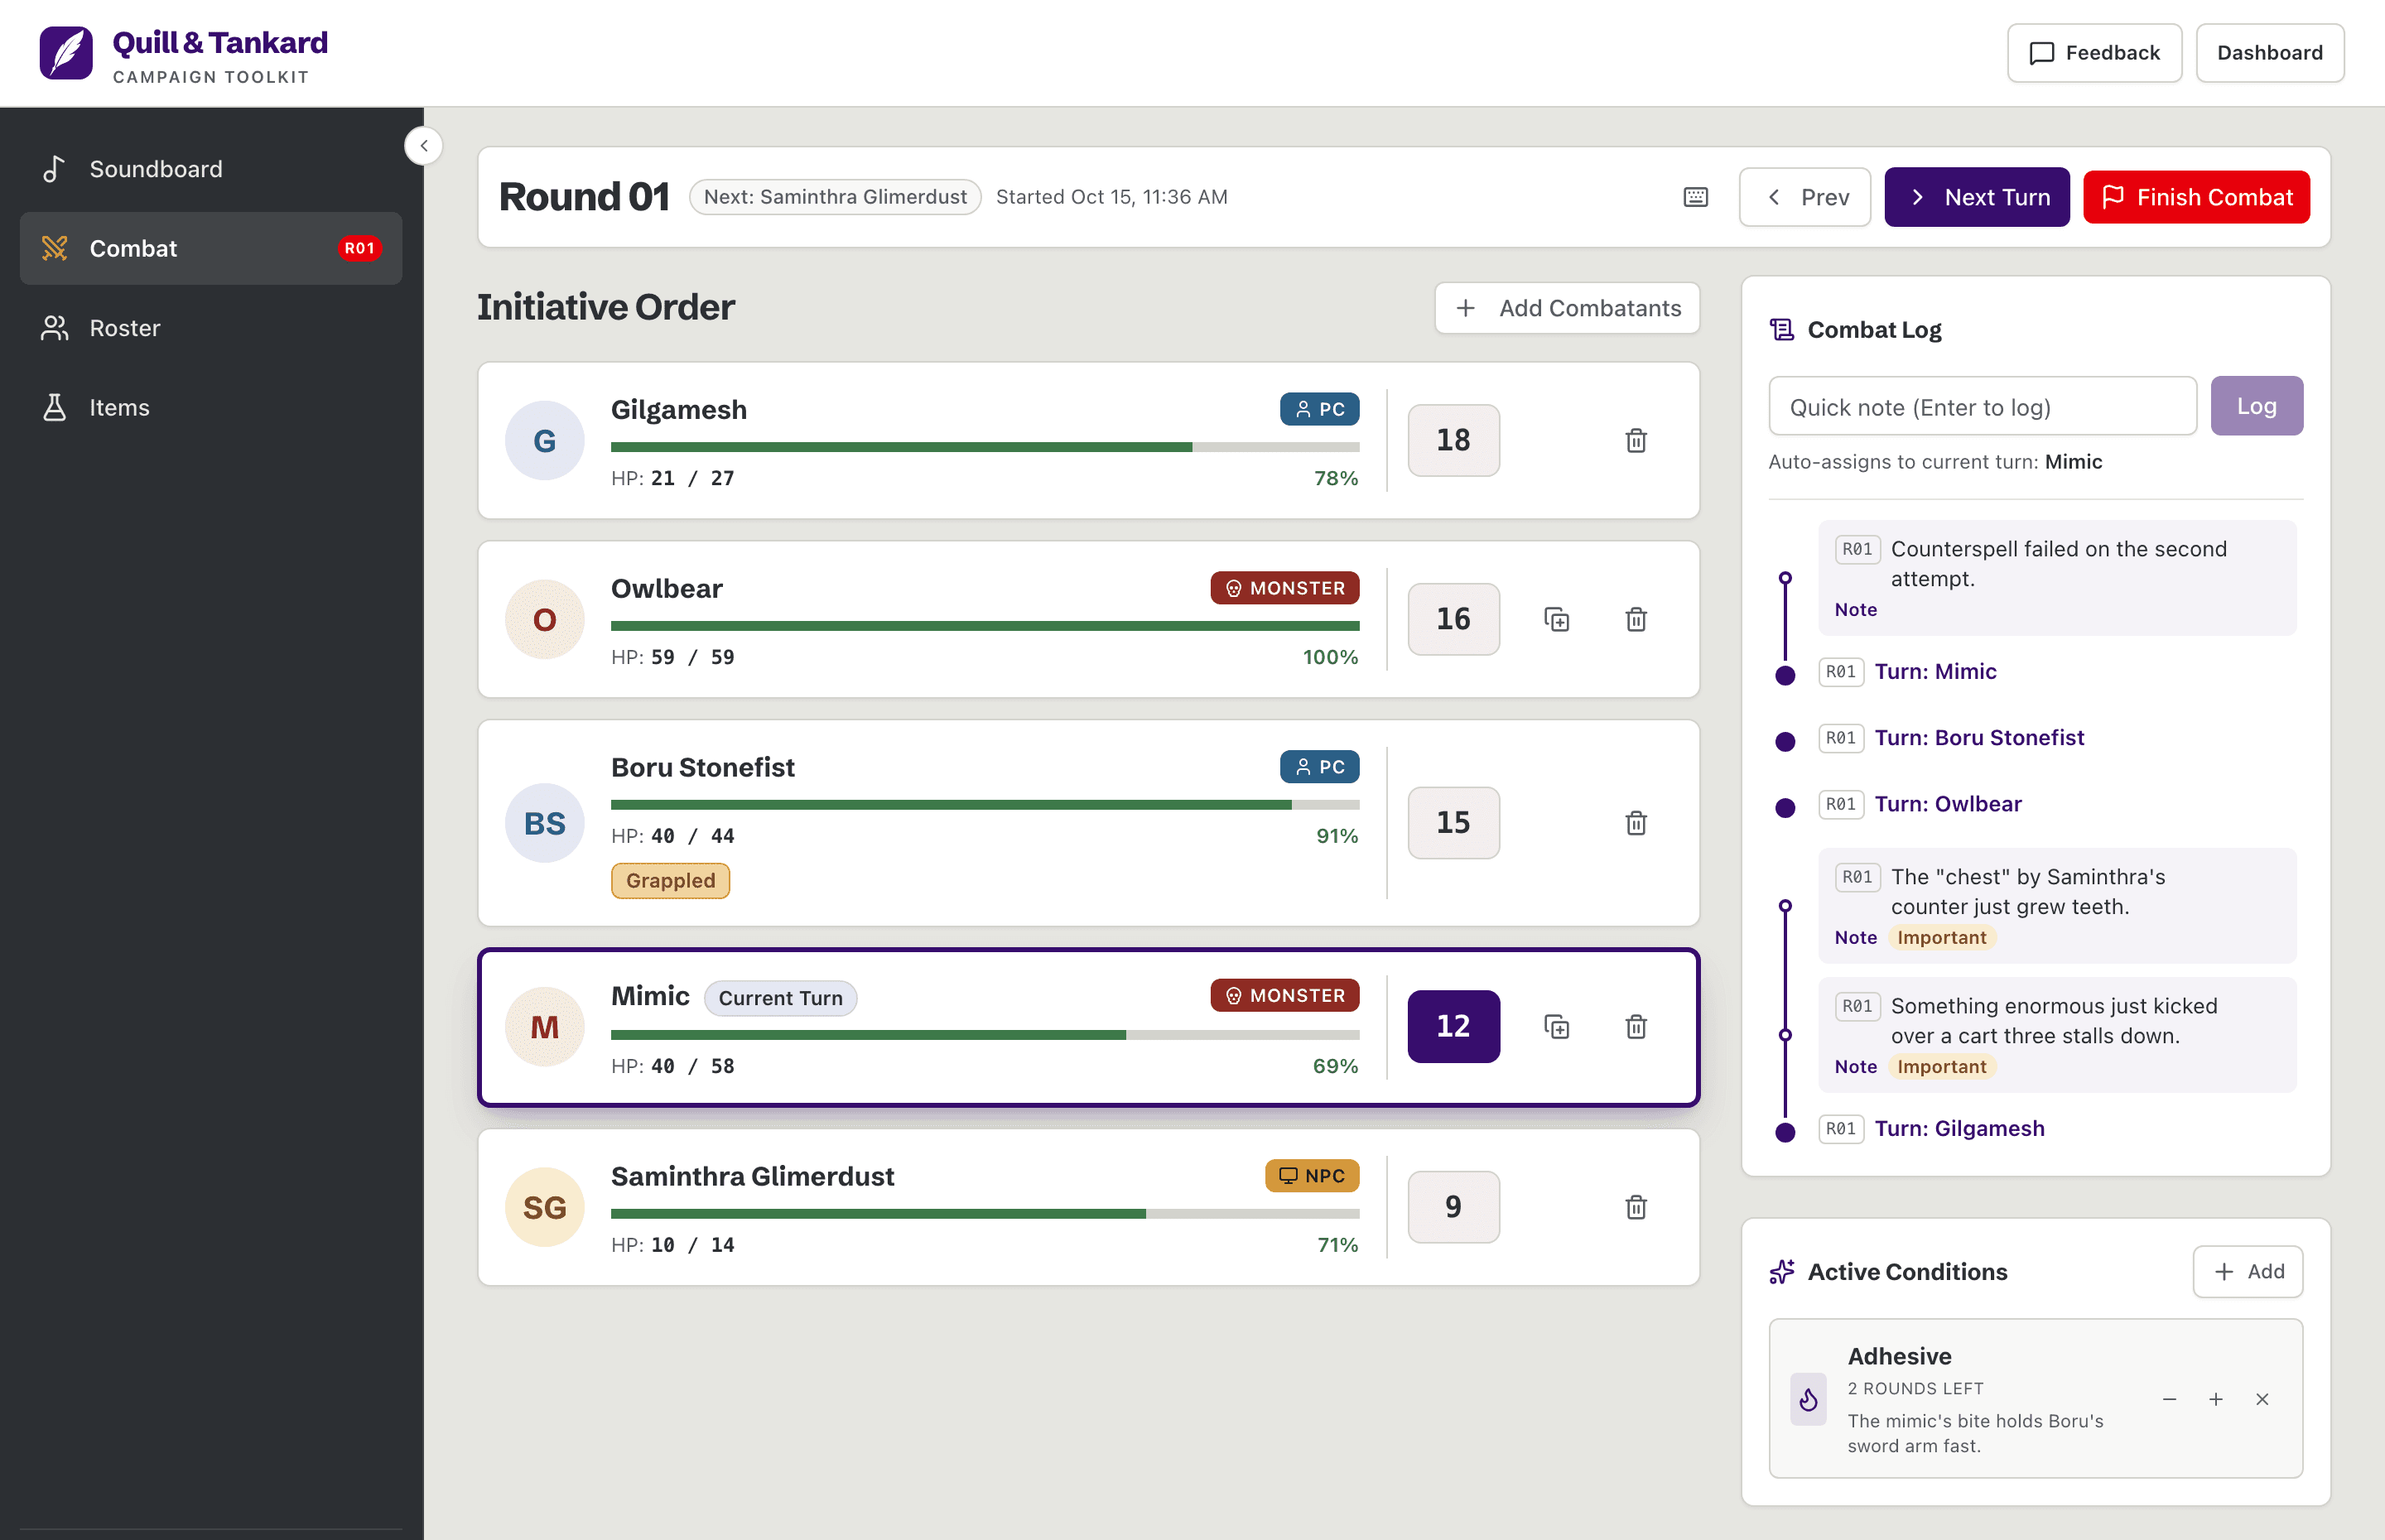The width and height of the screenshot is (2385, 1540).
Task: Delete Boru Stonefist from the order
Action: tap(1636, 823)
